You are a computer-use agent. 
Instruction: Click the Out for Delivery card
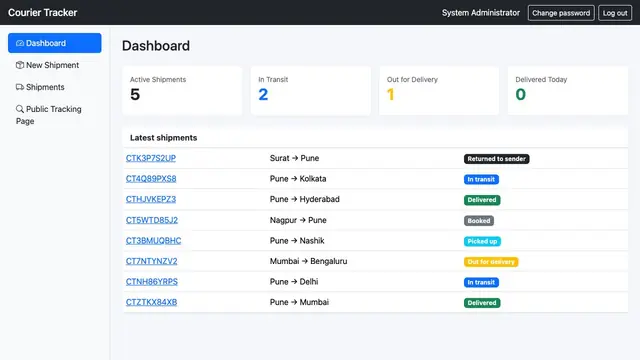439,91
